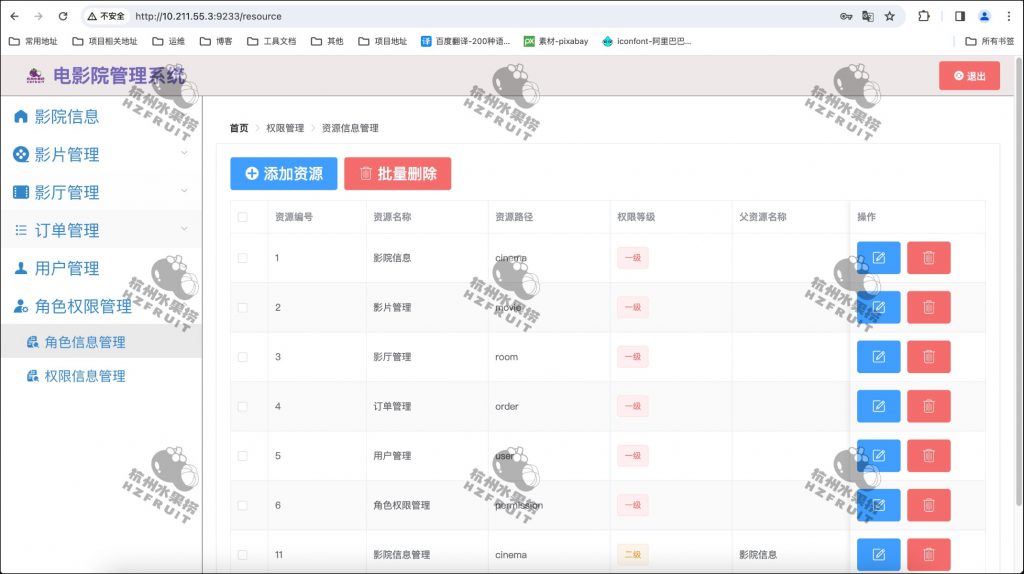
Task: Edit the 订单管理 resource row
Action: tap(878, 406)
